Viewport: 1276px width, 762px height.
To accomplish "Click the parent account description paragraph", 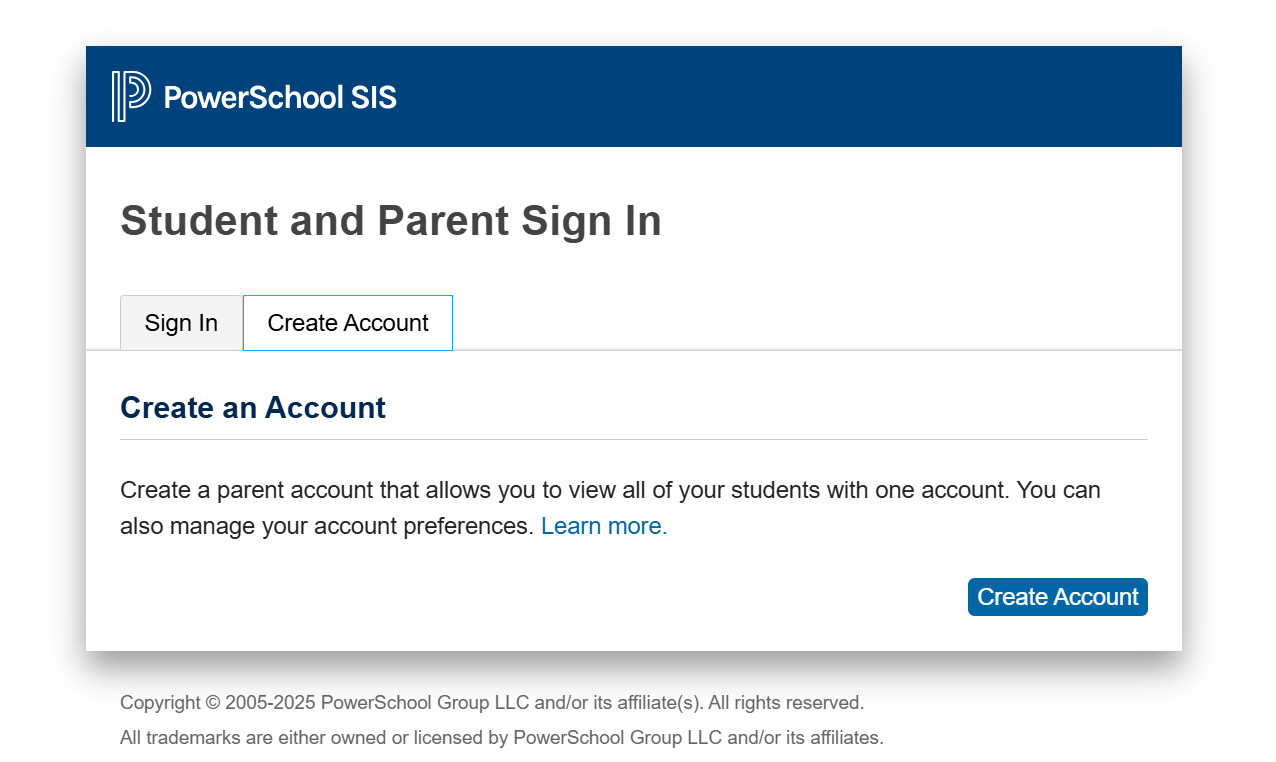I will tap(610, 491).
